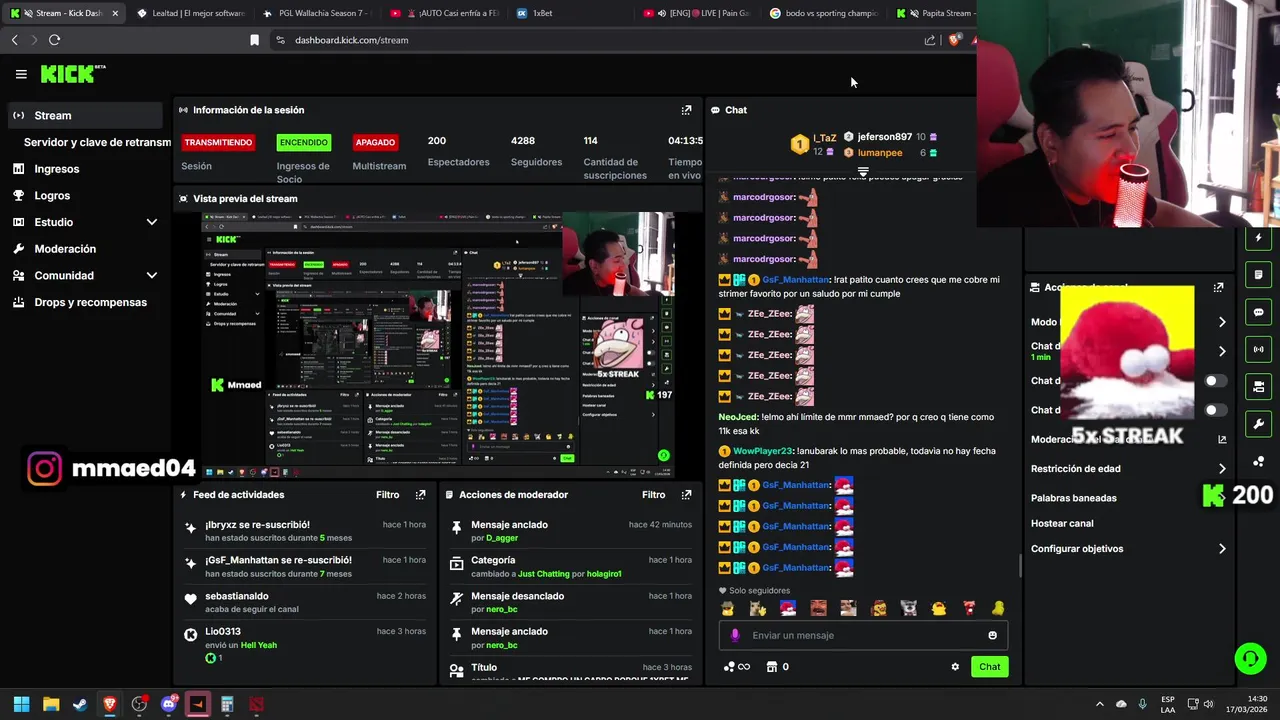Open the Windows Start menu
The image size is (1280, 720).
[21, 704]
